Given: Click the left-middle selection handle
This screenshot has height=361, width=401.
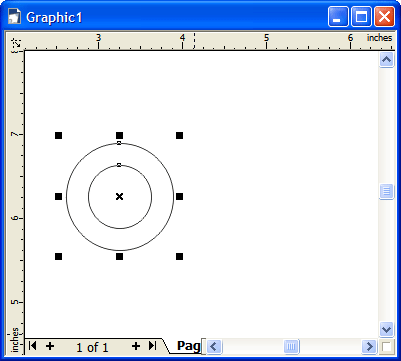Looking at the screenshot, I should 58,196.
